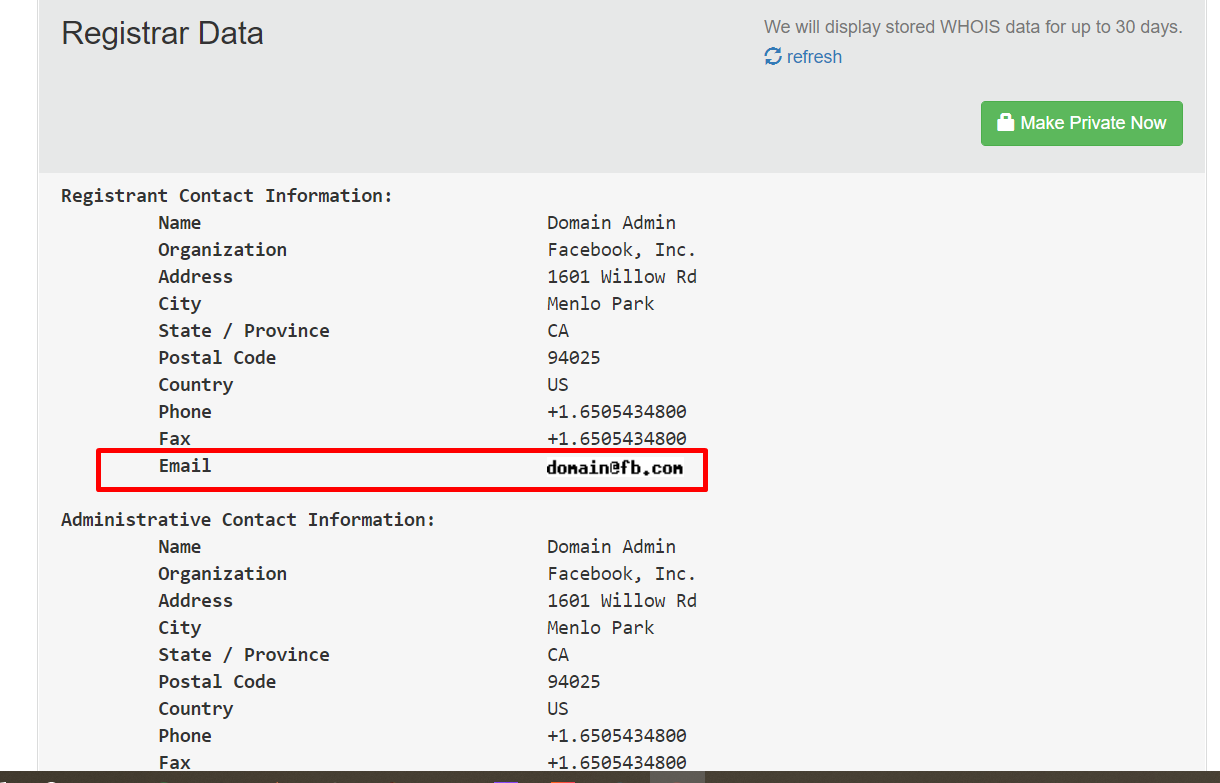Click the stored WHOIS data 30 days notice

[973, 27]
